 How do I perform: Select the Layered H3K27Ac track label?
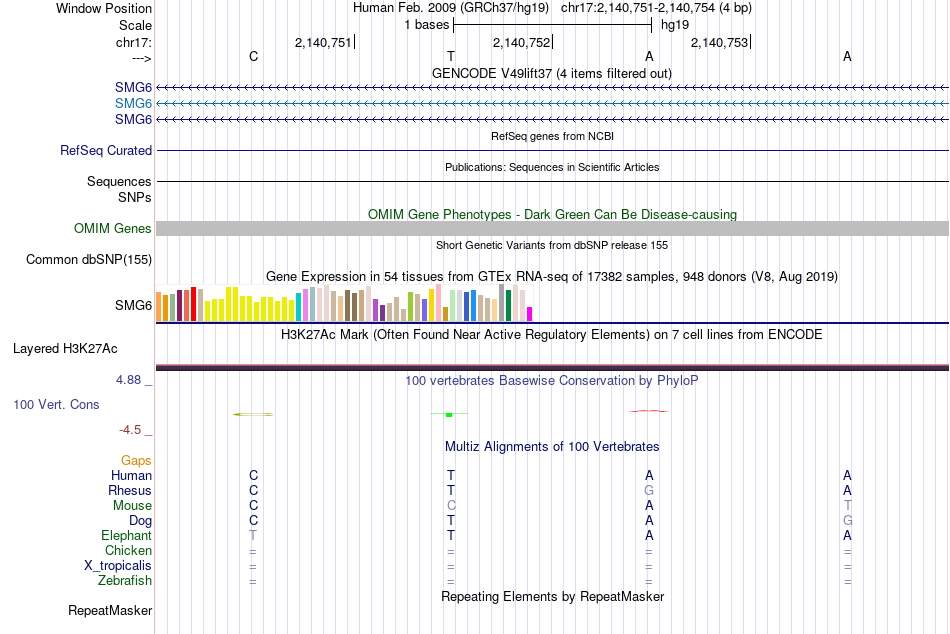65,349
